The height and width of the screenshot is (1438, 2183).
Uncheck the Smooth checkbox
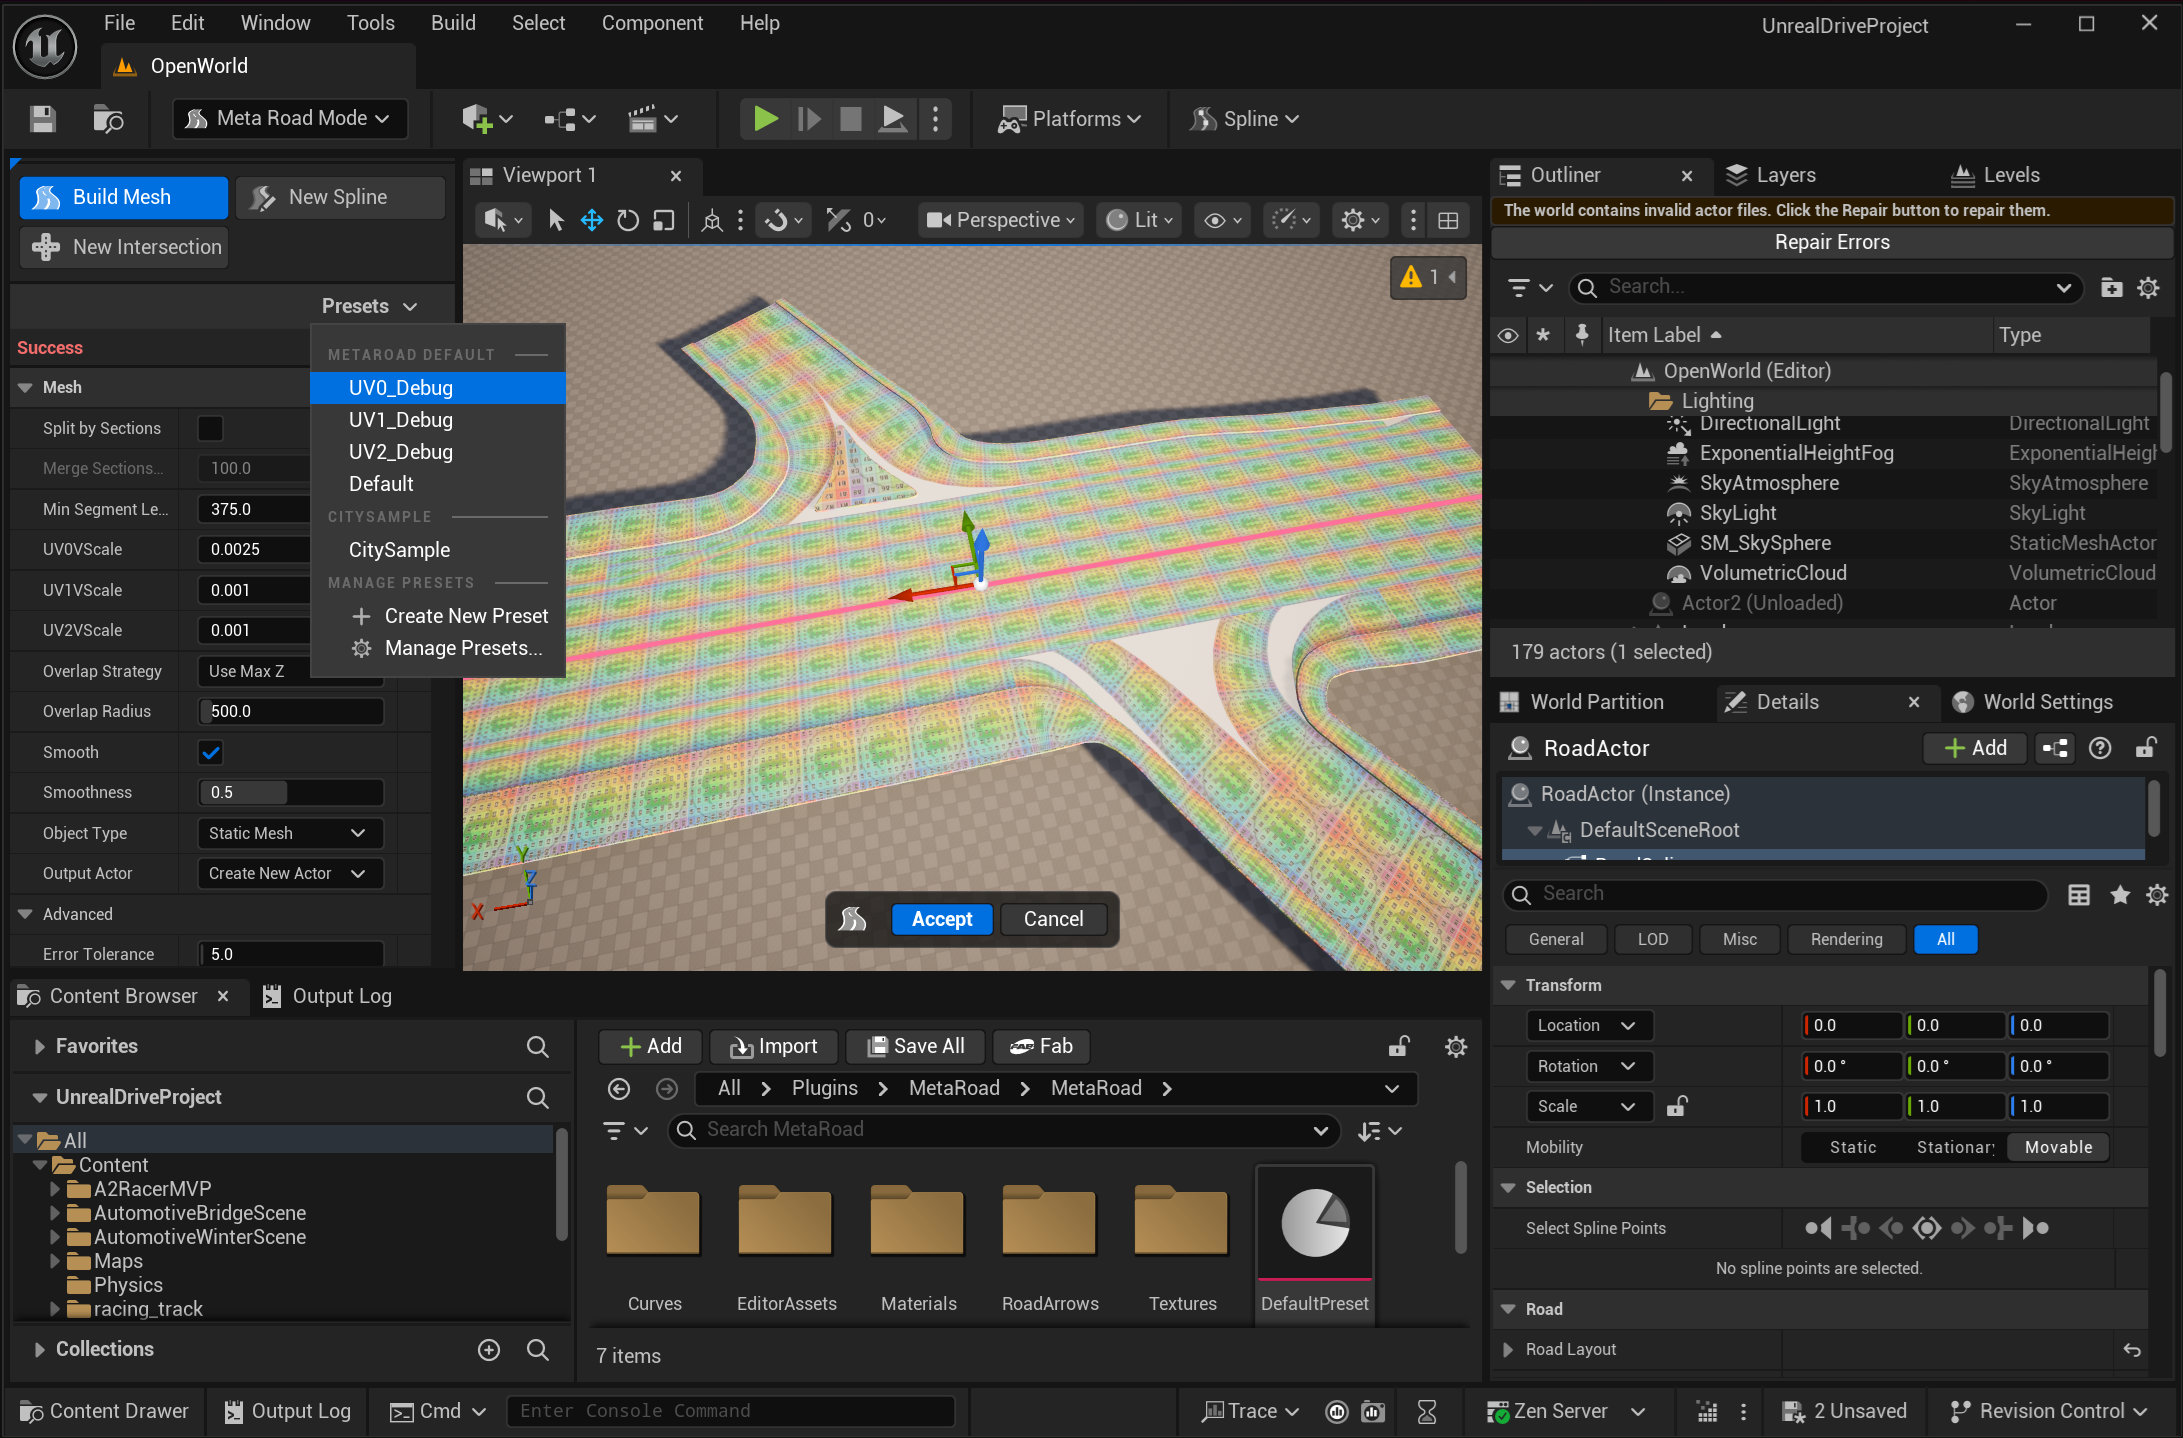(210, 753)
